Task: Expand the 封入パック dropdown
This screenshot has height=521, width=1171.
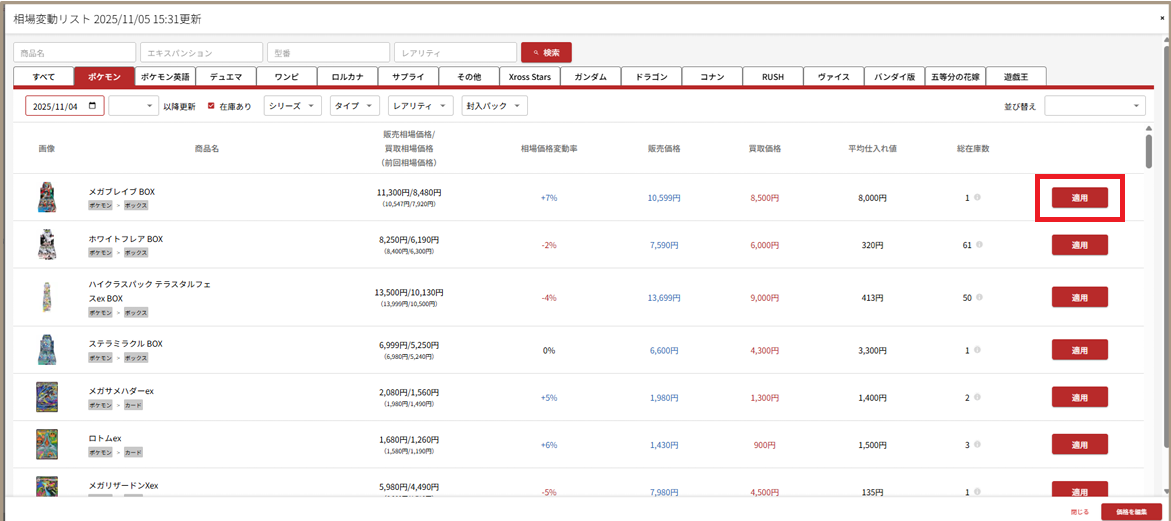Action: 494,106
